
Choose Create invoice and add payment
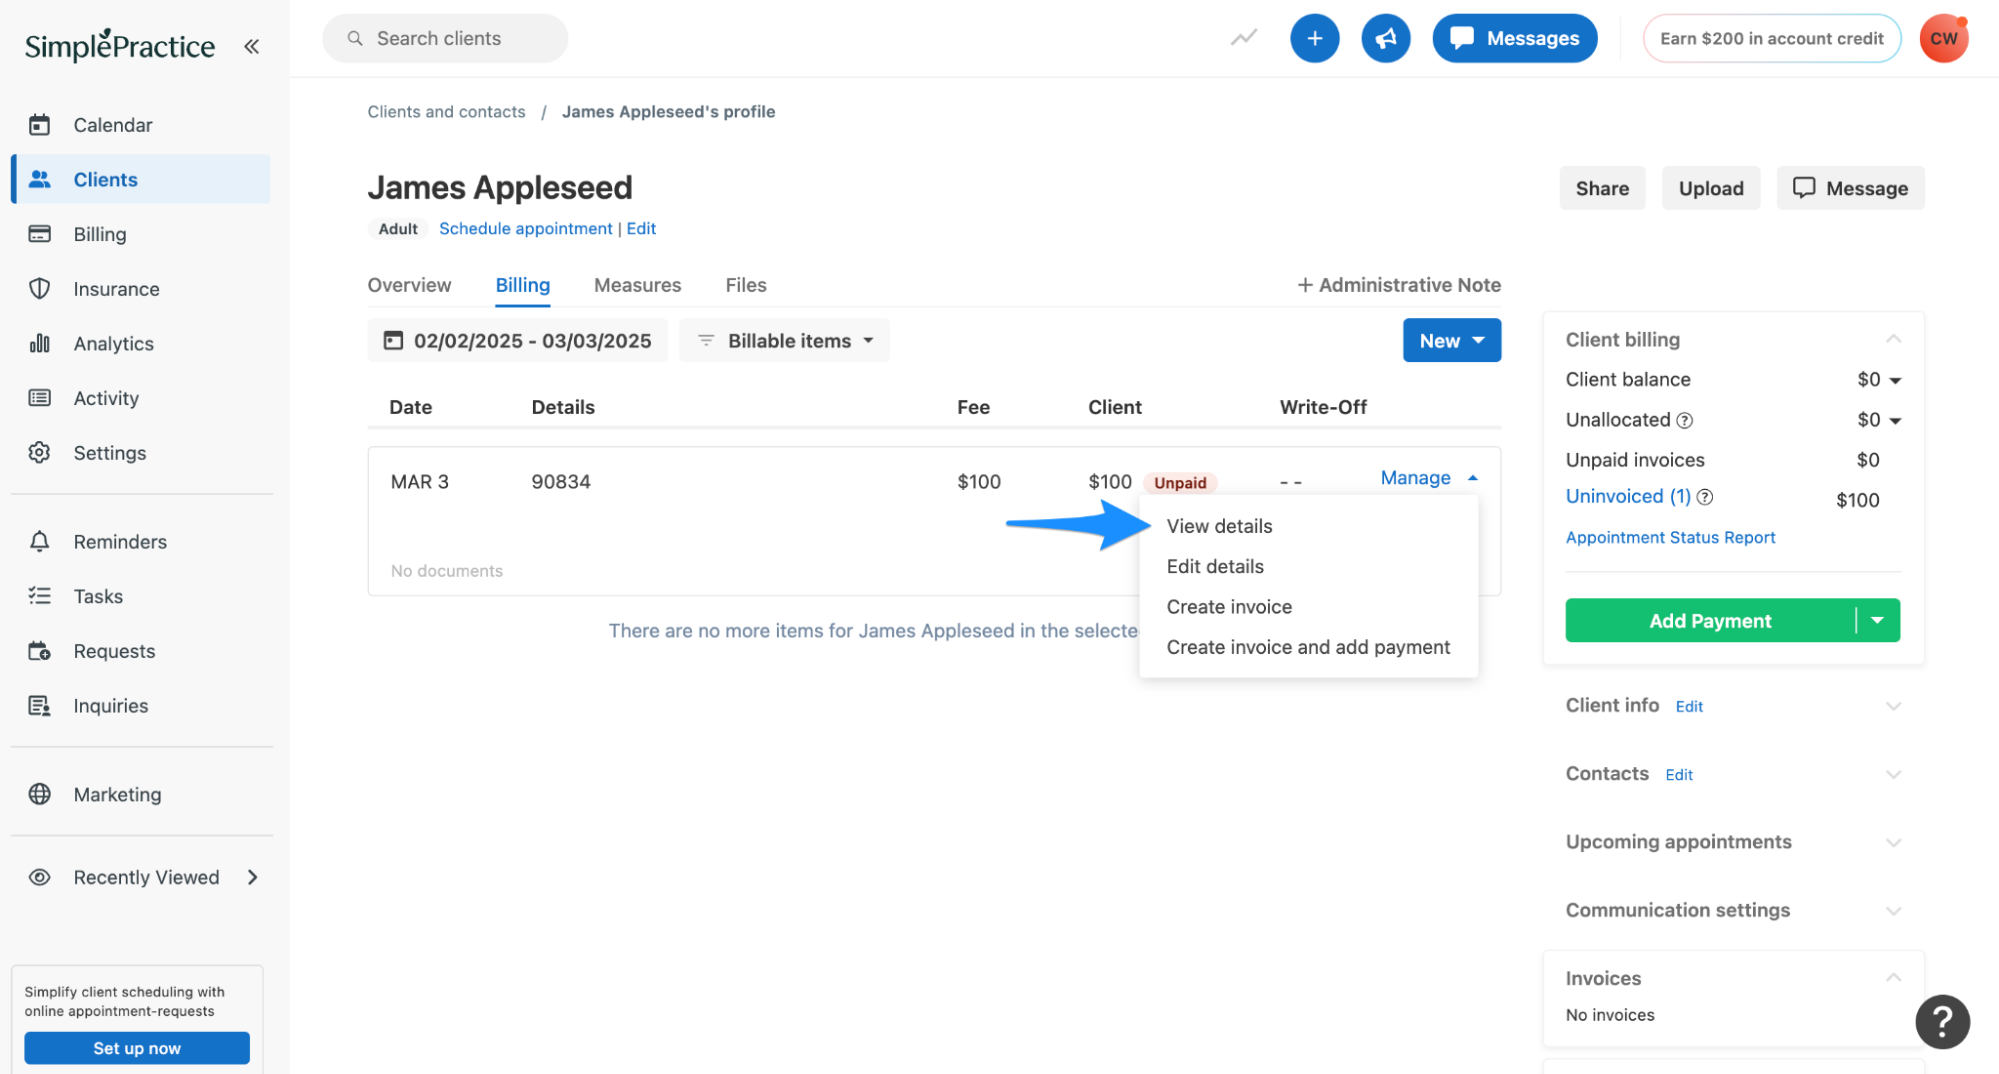1308,647
